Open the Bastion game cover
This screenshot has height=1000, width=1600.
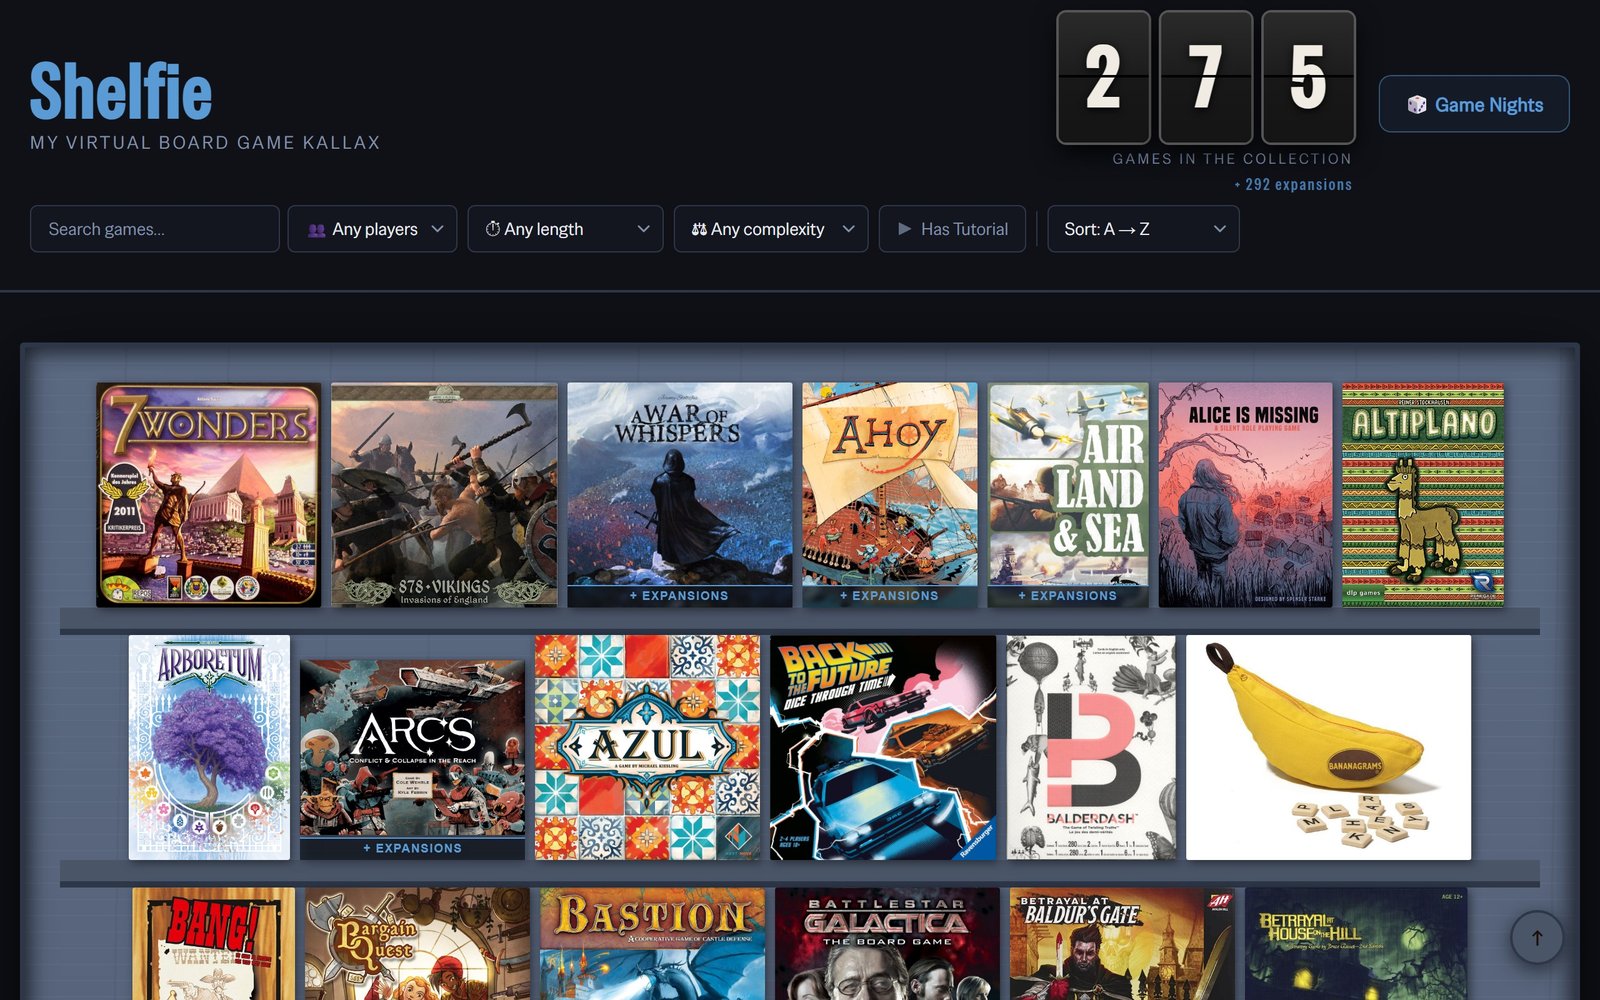click(653, 944)
